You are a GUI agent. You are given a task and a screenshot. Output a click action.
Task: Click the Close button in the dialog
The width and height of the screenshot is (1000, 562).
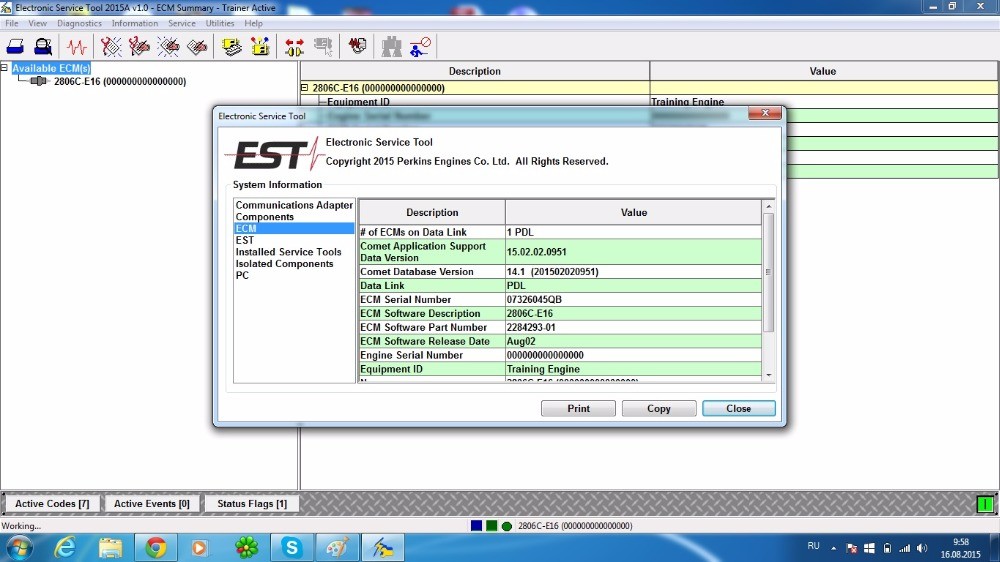pos(739,408)
